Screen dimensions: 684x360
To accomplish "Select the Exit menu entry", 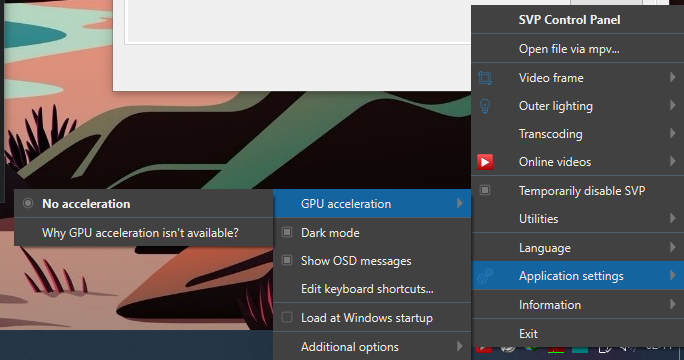I will 578,334.
